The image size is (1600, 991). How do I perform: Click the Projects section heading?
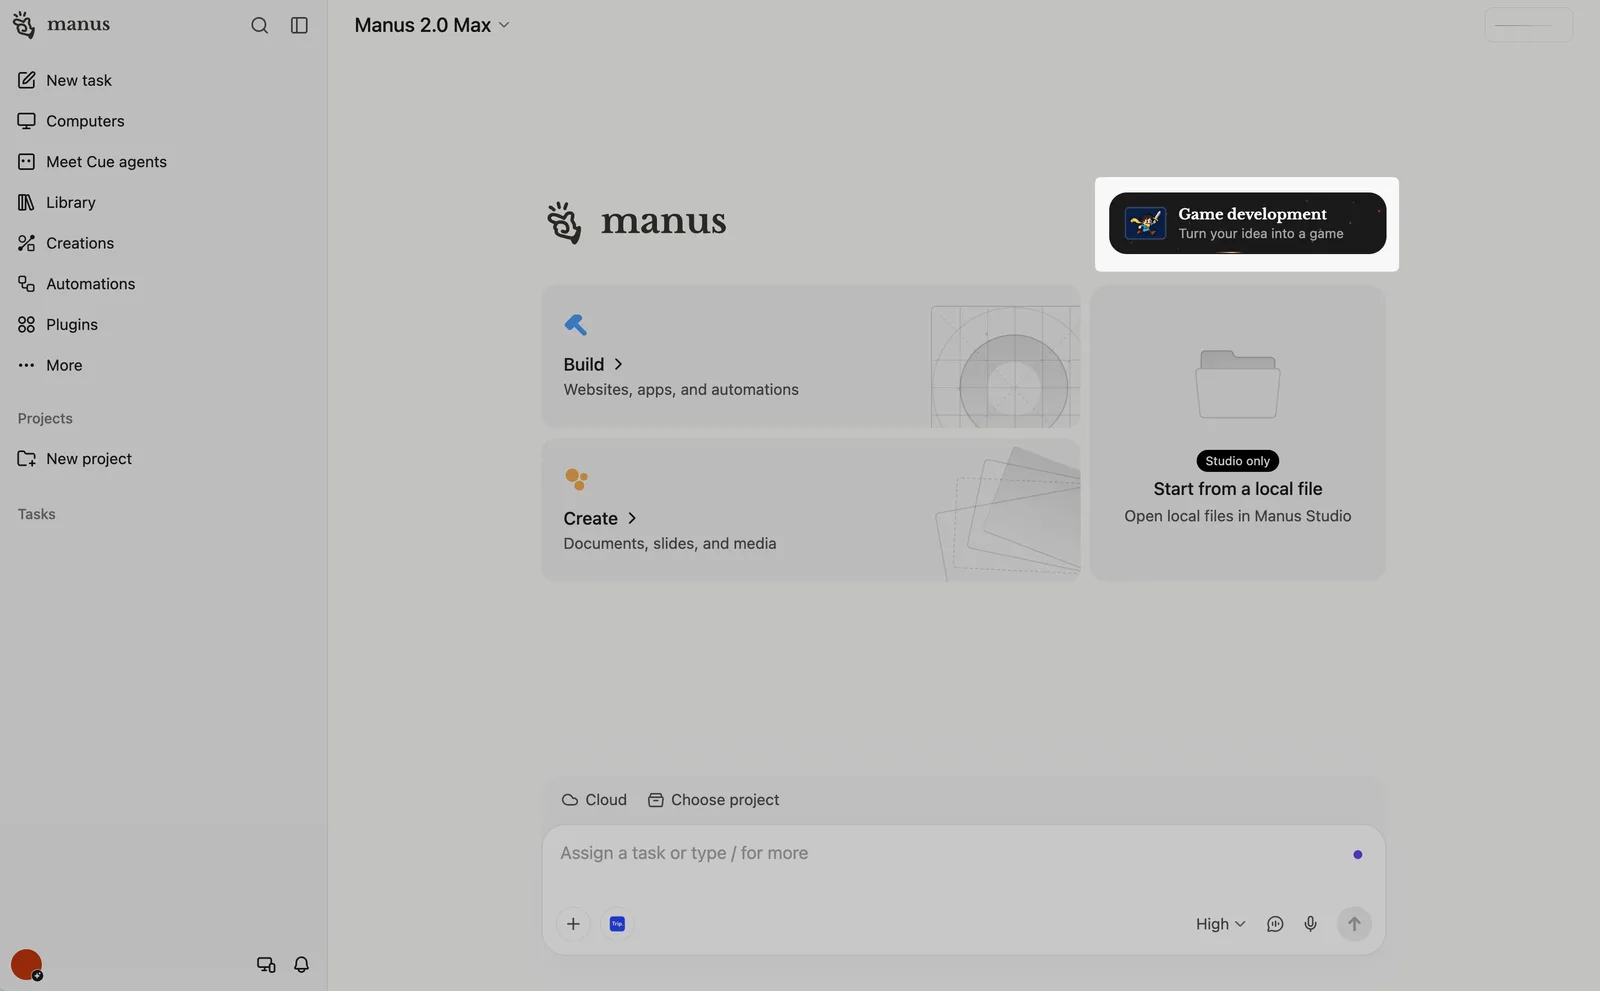pyautogui.click(x=45, y=418)
